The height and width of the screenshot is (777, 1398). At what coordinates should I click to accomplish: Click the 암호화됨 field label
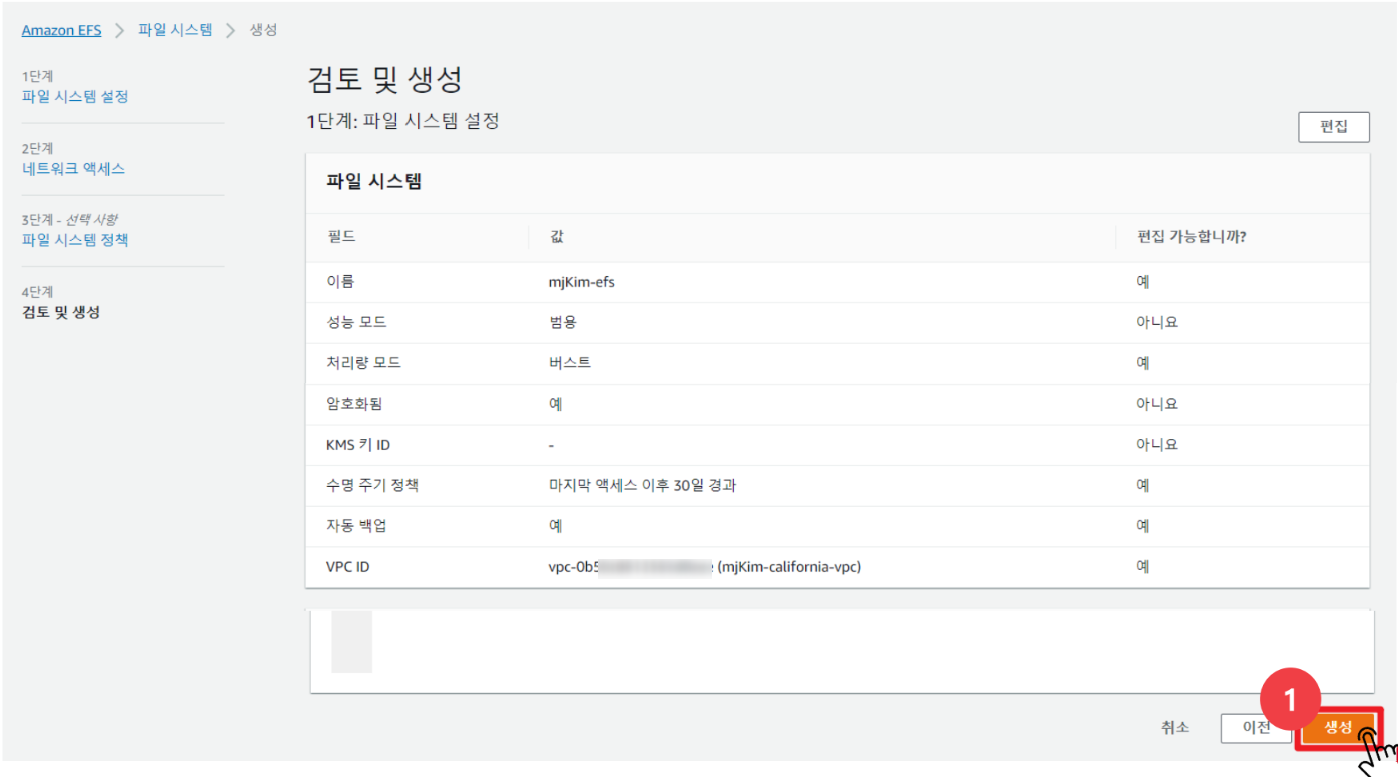coord(354,404)
